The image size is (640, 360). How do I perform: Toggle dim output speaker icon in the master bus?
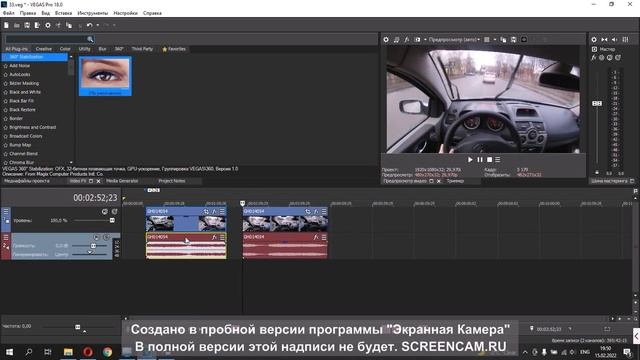tap(615, 40)
